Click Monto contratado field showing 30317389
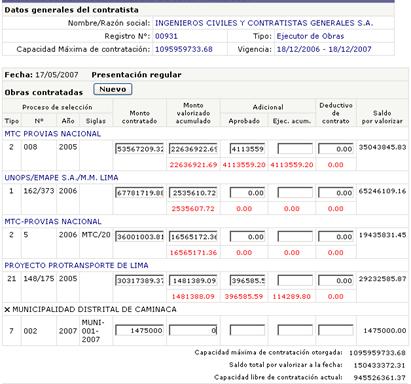The image size is (411, 384). point(140,280)
